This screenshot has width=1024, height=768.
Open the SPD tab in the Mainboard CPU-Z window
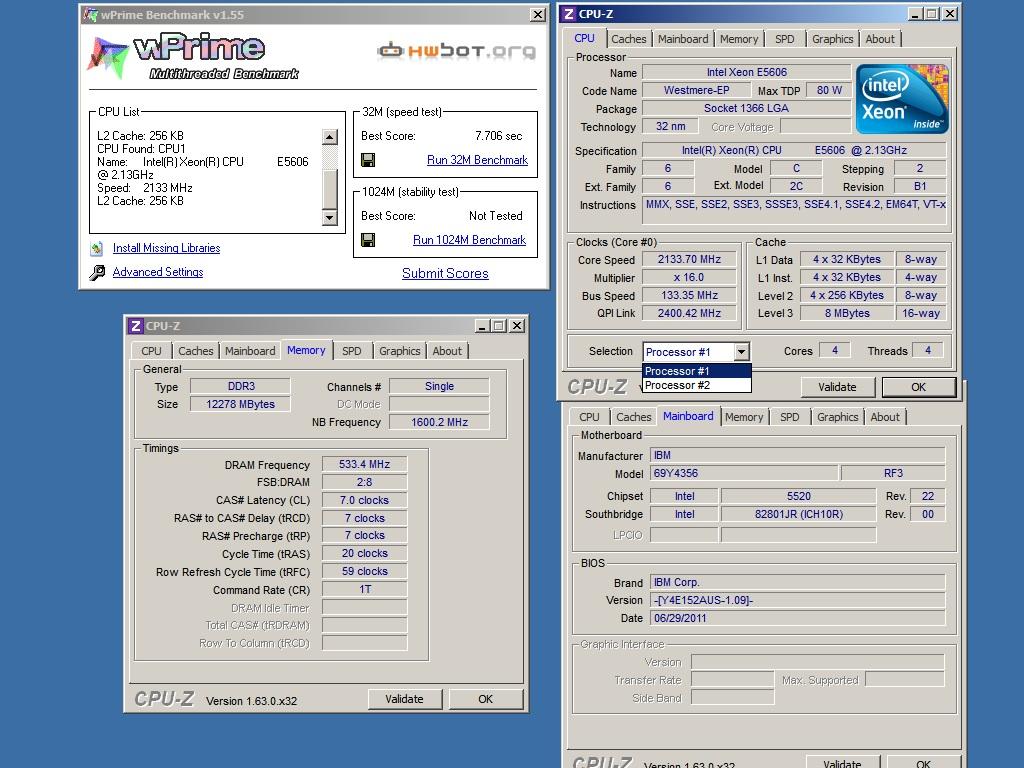pyautogui.click(x=790, y=417)
